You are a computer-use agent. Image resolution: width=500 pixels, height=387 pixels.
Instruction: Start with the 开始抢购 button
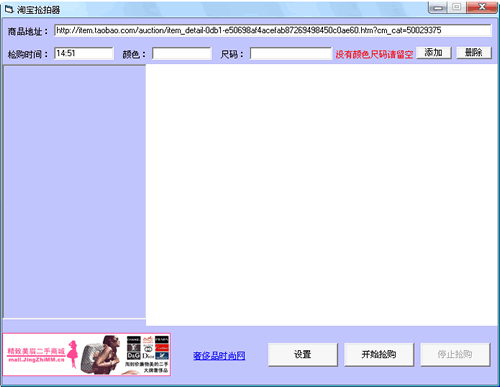pyautogui.click(x=379, y=354)
